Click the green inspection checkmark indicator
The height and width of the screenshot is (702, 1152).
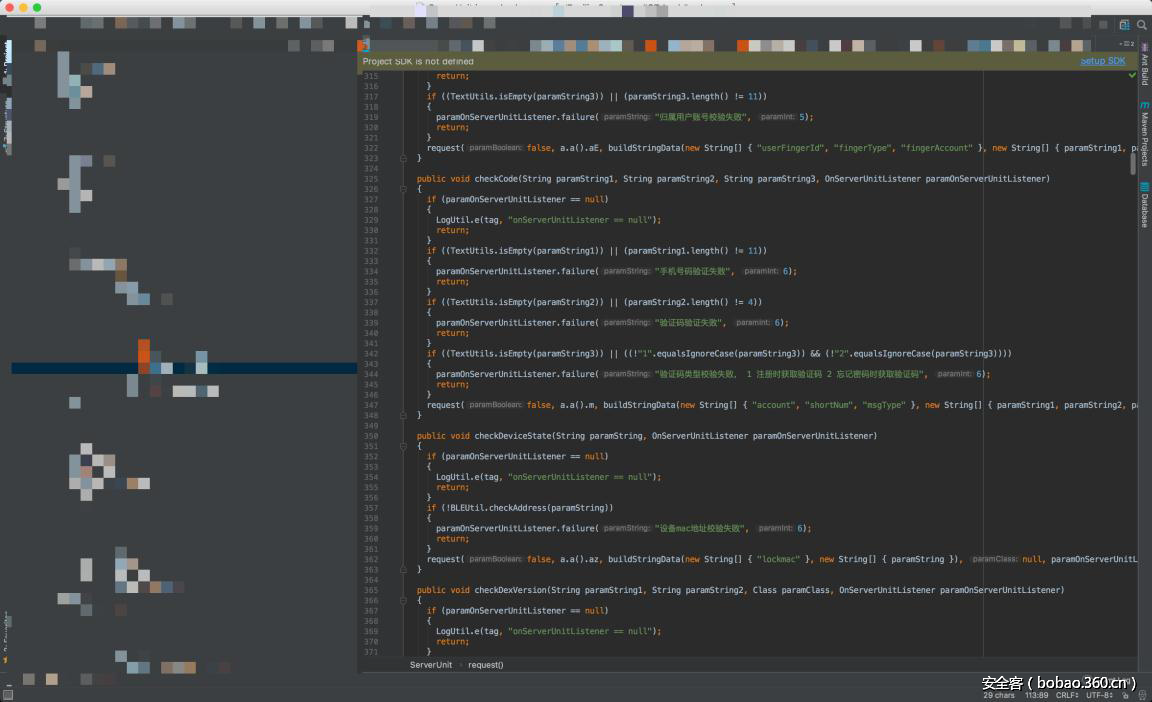pyautogui.click(x=1132, y=75)
